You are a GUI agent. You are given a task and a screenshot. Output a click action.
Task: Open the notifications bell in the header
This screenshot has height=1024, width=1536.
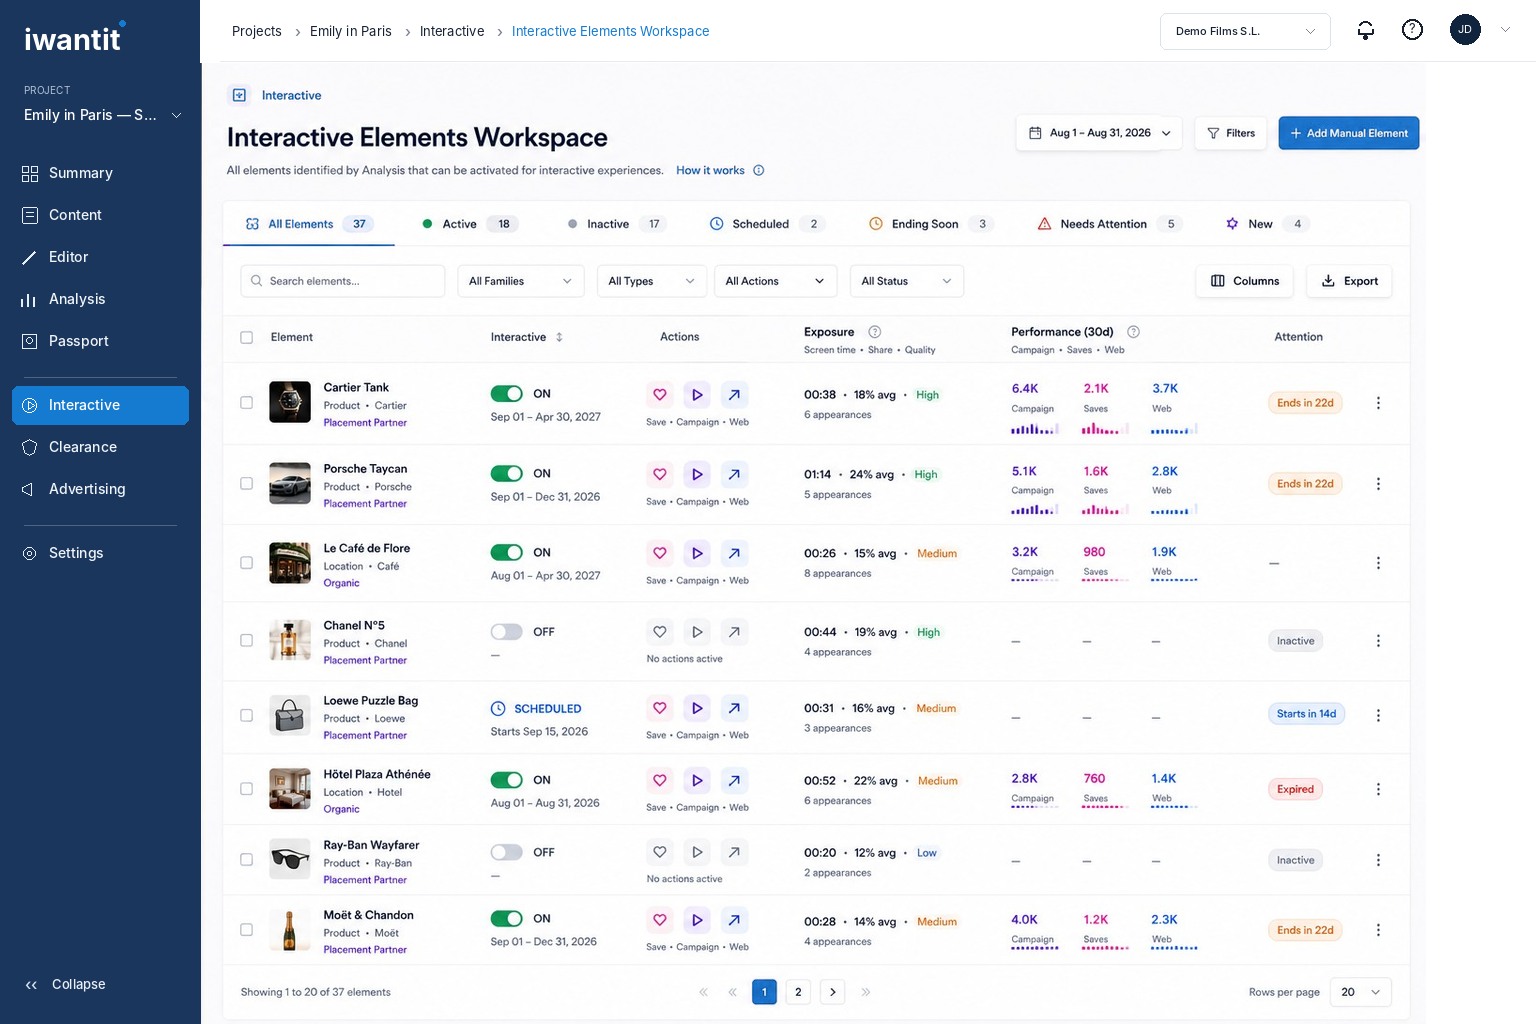(1365, 30)
